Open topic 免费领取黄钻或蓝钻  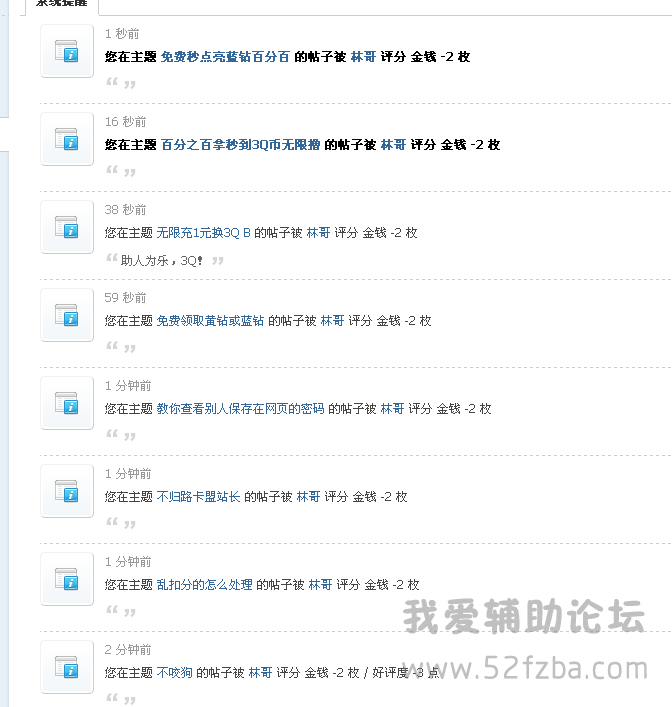click(x=210, y=321)
